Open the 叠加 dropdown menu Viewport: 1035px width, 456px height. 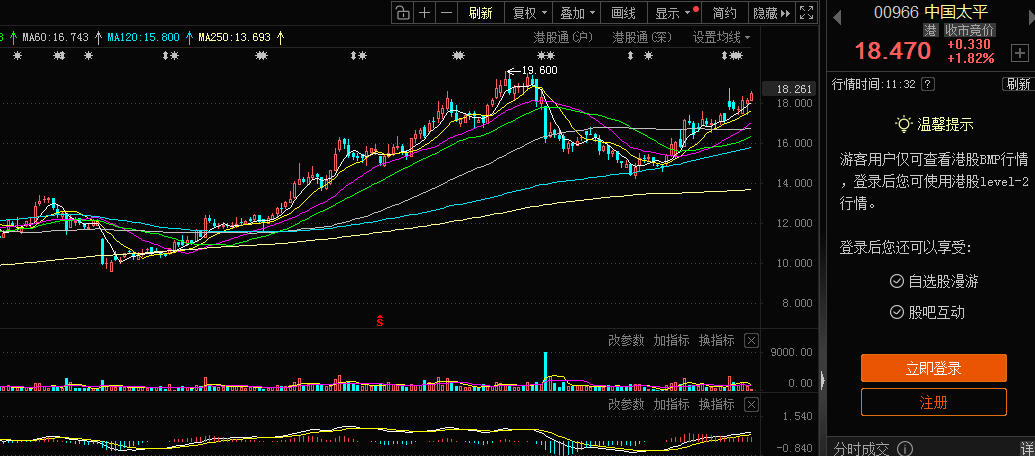[x=578, y=13]
